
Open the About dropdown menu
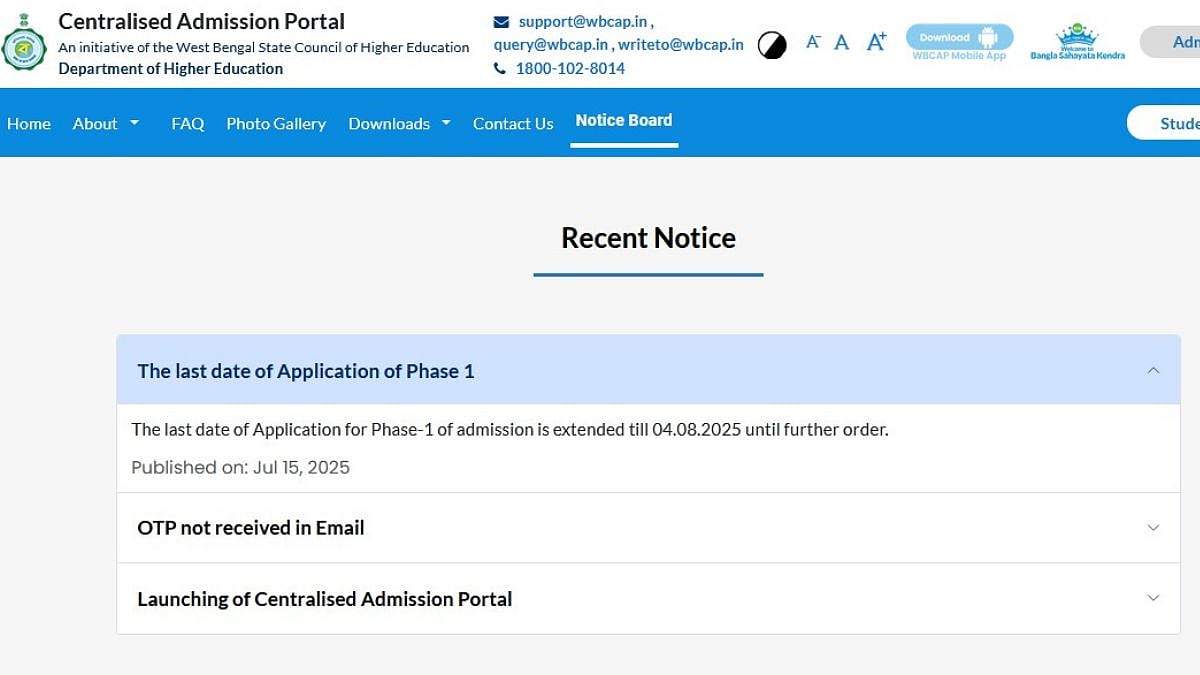click(106, 123)
